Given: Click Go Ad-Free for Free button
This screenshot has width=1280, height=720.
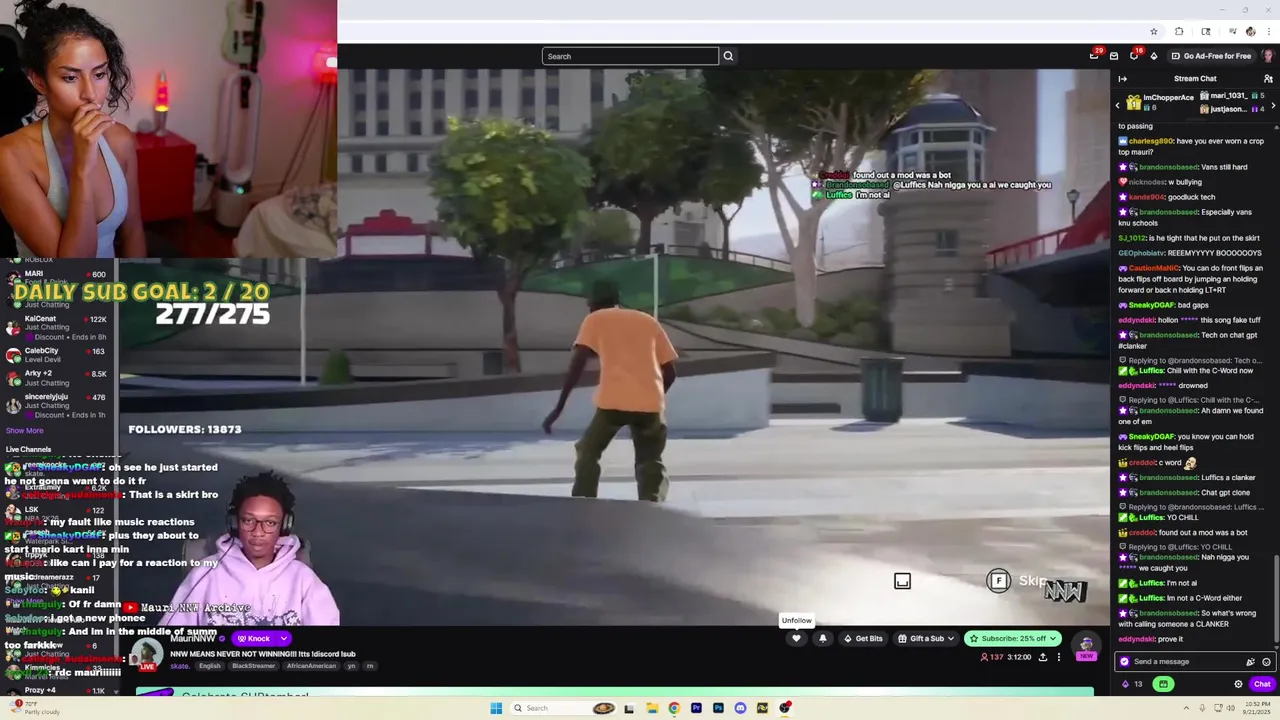Looking at the screenshot, I should coord(1211,56).
